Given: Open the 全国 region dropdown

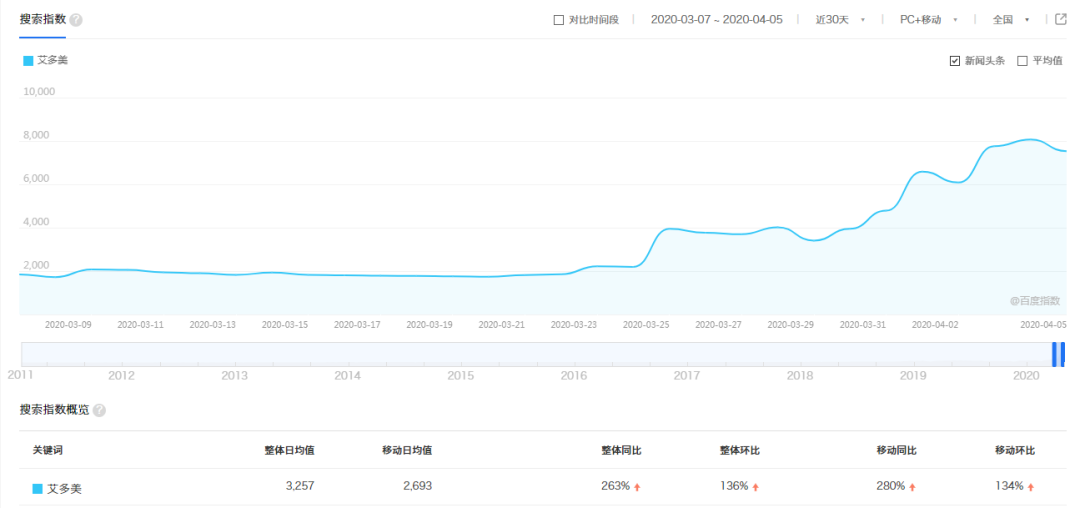Looking at the screenshot, I should pos(1011,20).
